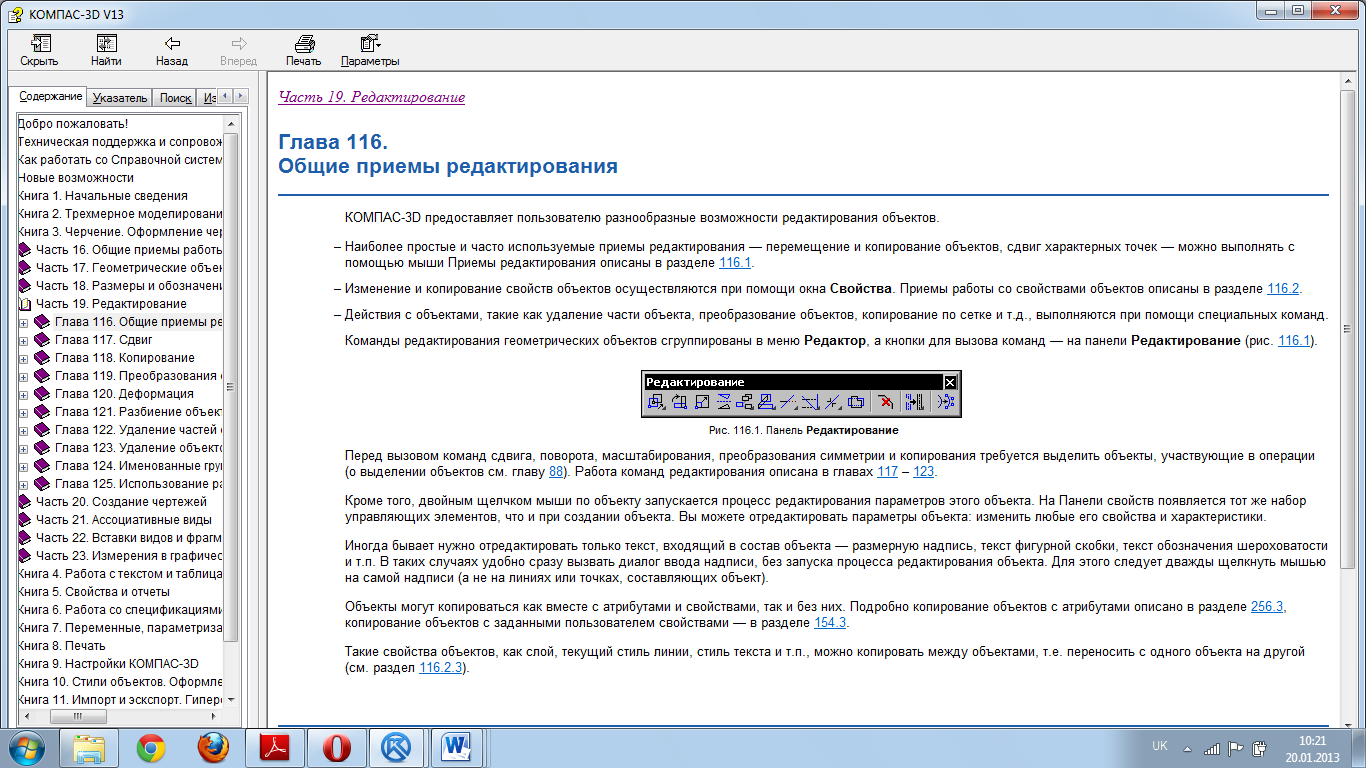Open Firefox from the taskbar

[213, 747]
